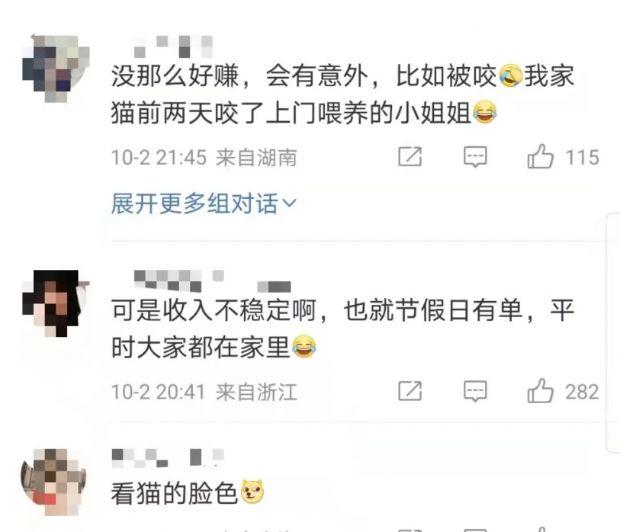Viewport: 620px width, 532px height.
Task: Open the blurred username of first commenter
Action: click(174, 47)
